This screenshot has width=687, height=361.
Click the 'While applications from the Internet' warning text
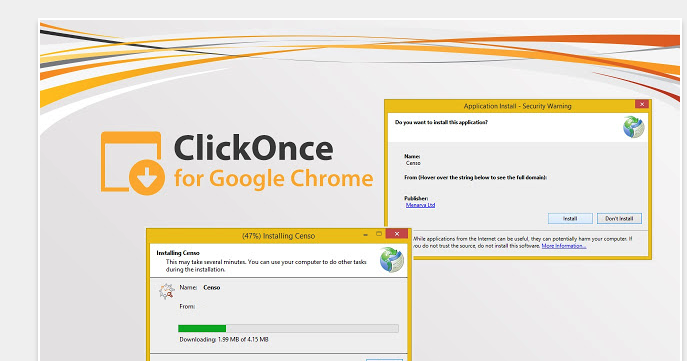(x=522, y=242)
